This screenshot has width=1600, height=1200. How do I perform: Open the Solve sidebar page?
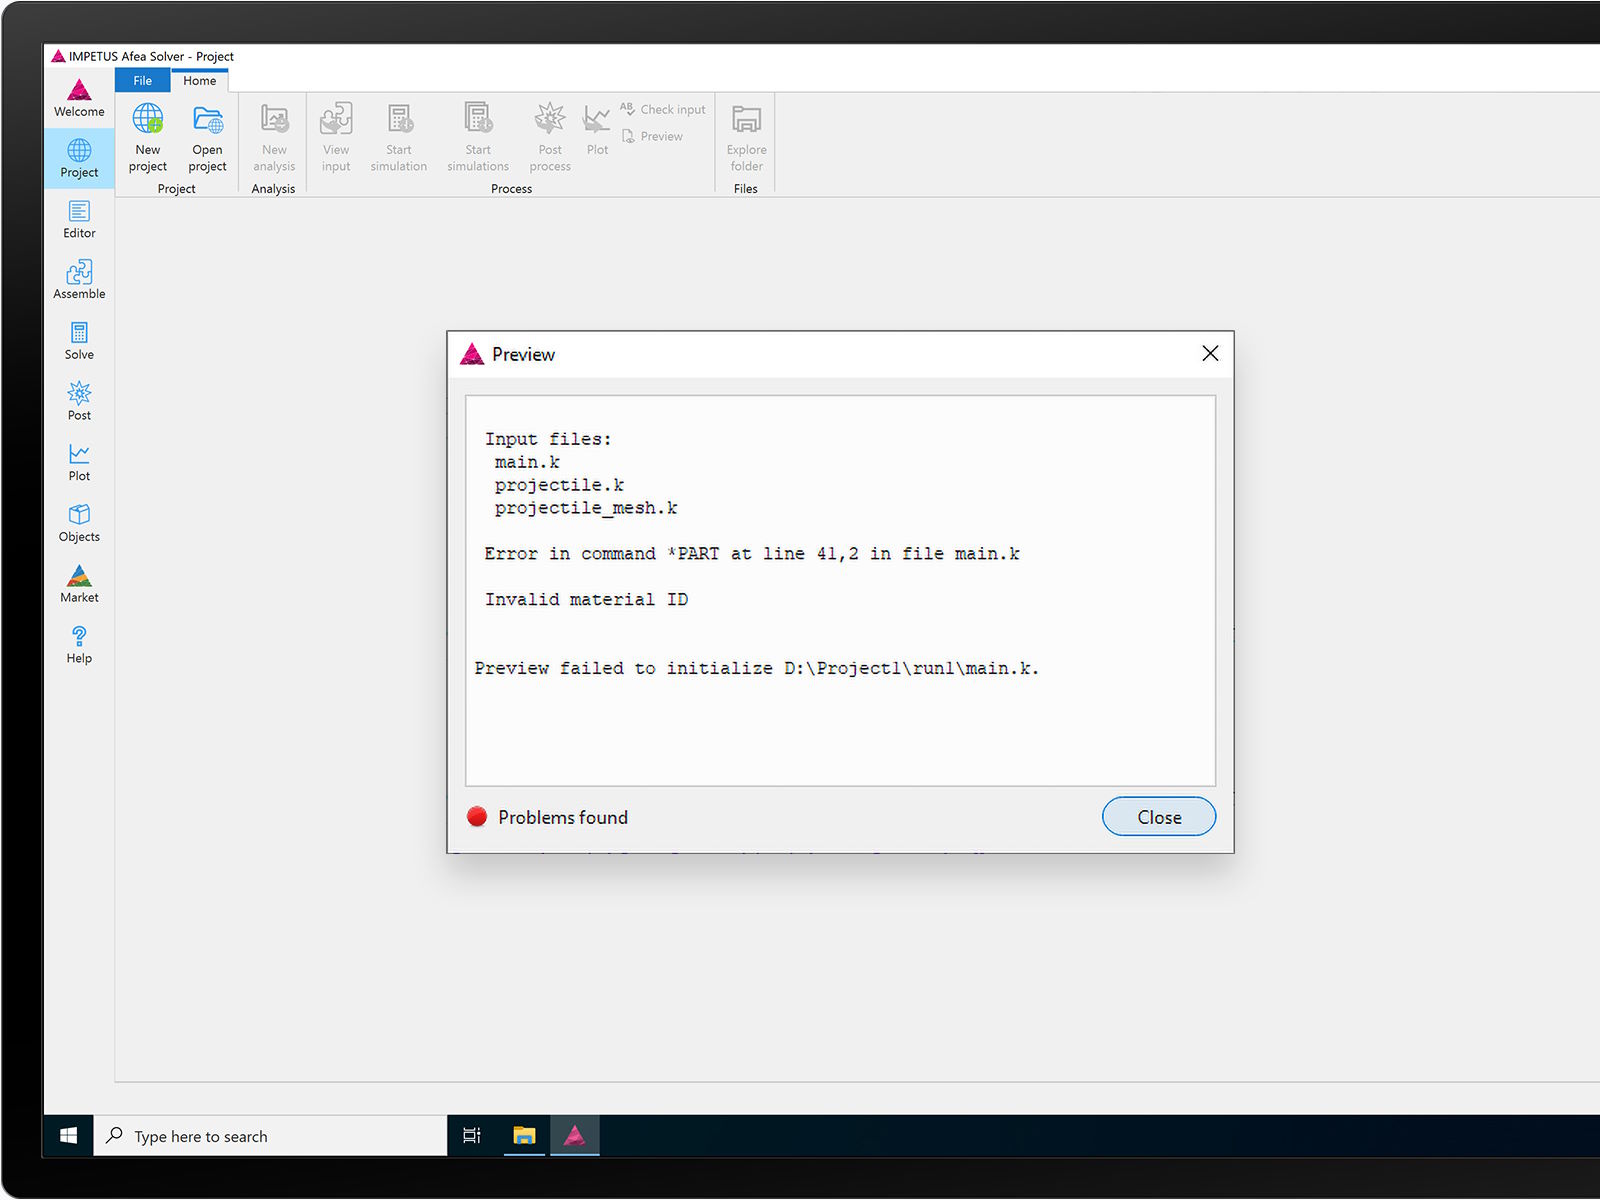pos(79,341)
